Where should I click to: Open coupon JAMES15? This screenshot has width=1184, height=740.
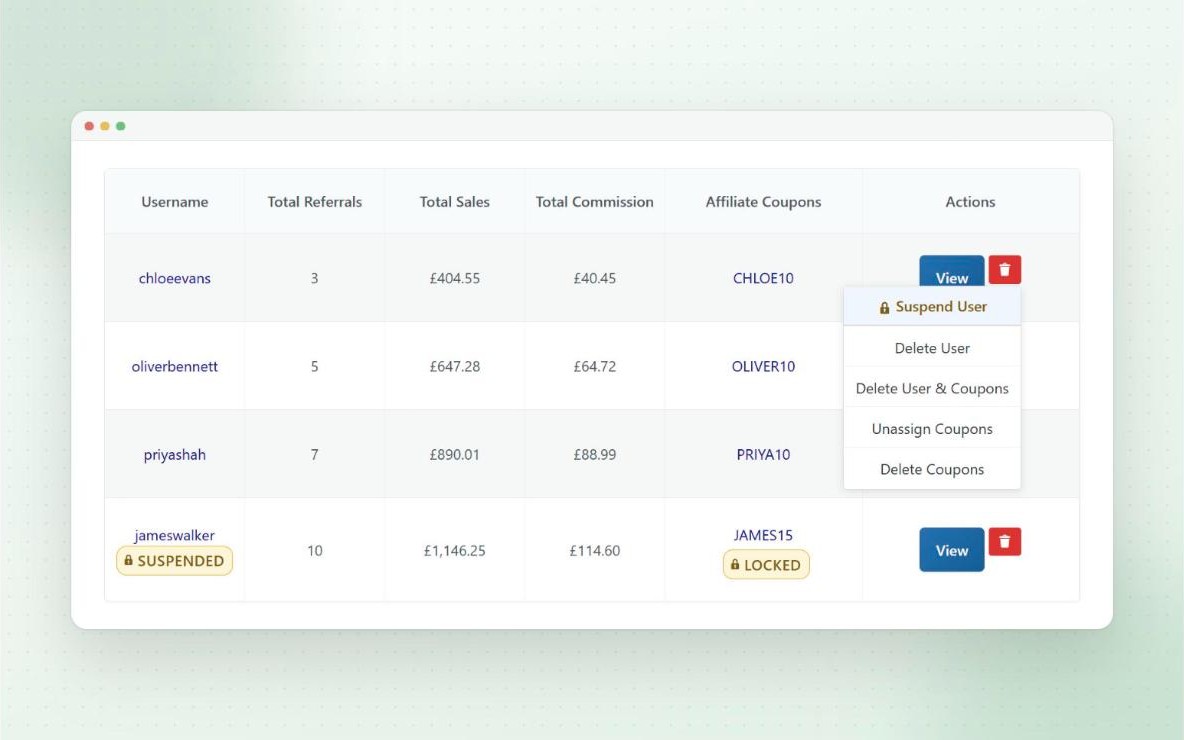point(763,535)
